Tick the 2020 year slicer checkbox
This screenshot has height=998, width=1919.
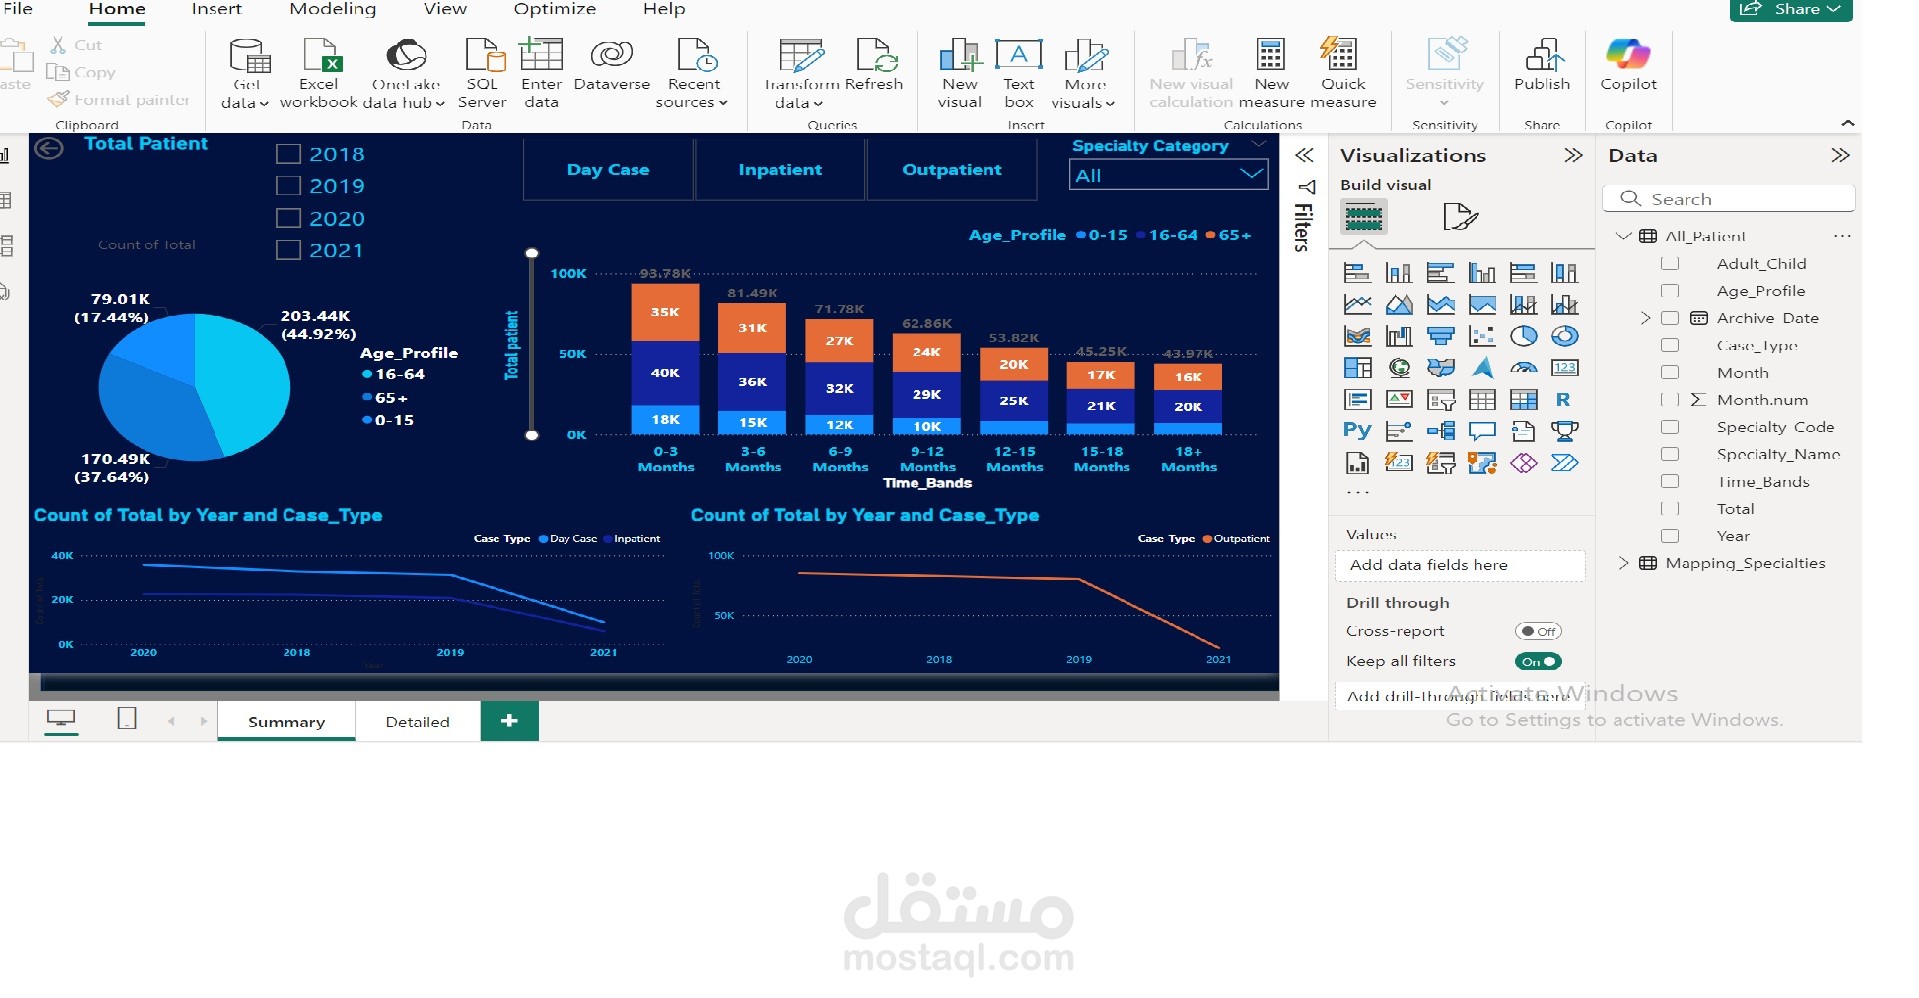click(288, 218)
